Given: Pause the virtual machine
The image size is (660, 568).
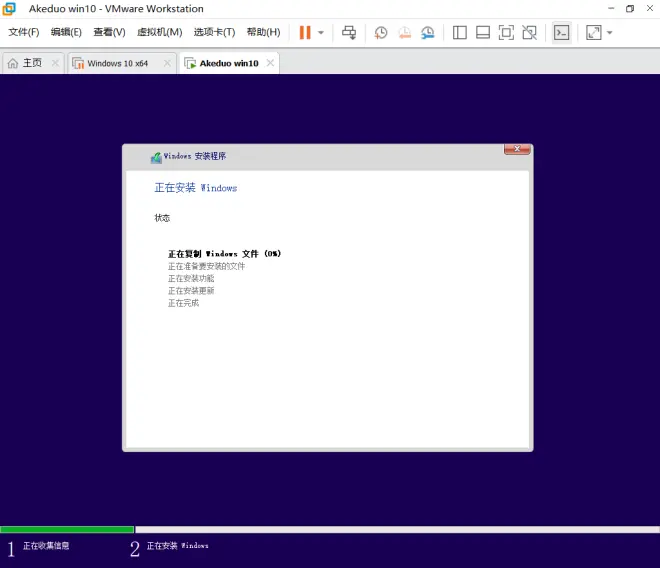Looking at the screenshot, I should (x=305, y=32).
